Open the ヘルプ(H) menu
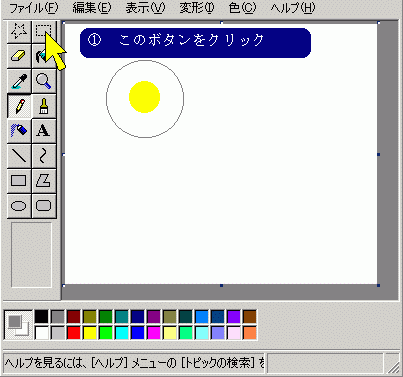The image size is (403, 377). point(293,8)
